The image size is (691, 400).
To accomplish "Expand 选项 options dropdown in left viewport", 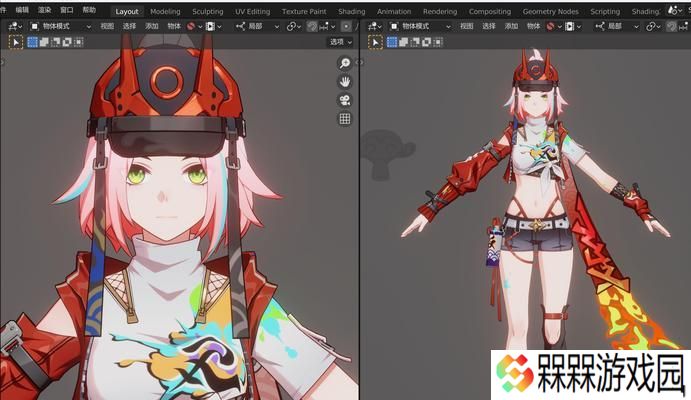I will (x=341, y=42).
